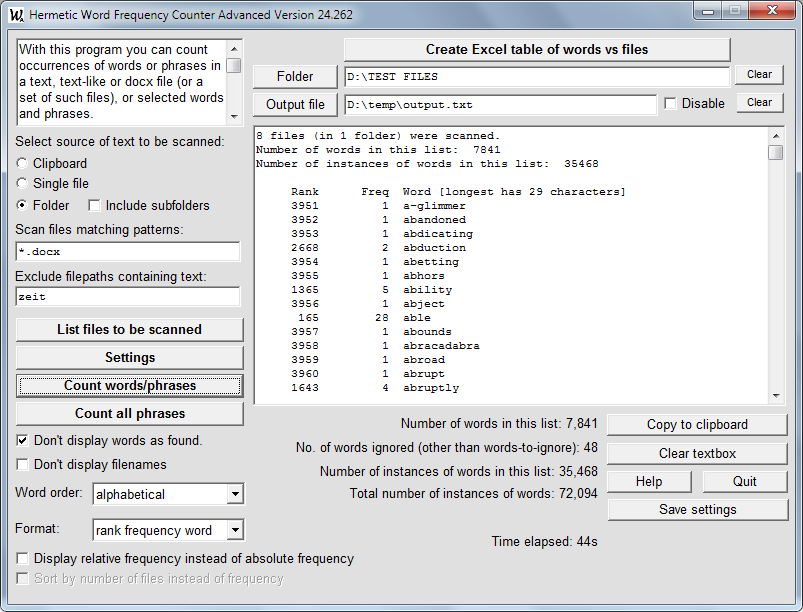Click Count all phrases button
Viewport: 803px width, 612px height.
(130, 414)
